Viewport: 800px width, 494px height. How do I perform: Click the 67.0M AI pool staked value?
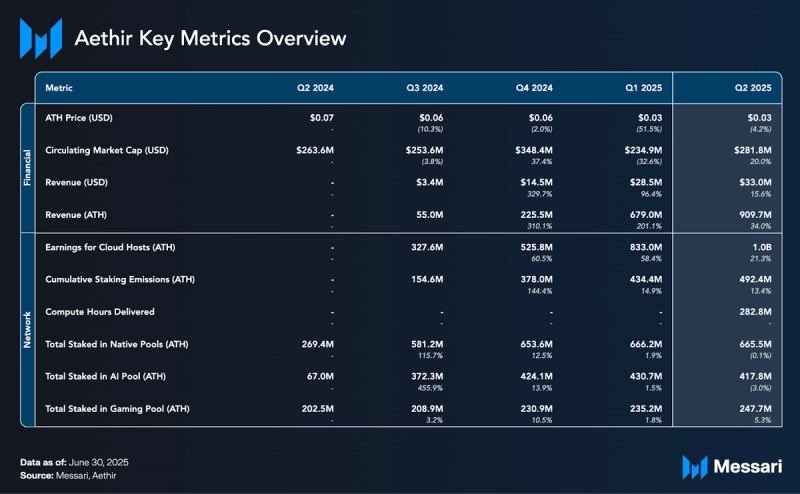pos(320,376)
